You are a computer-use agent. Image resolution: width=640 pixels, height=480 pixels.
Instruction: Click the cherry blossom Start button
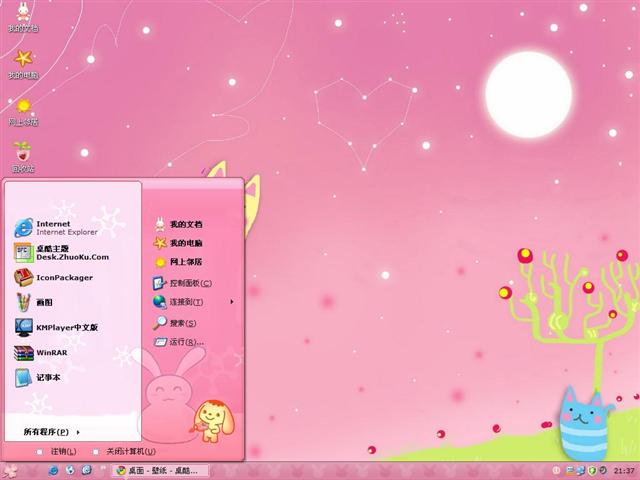click(x=11, y=471)
